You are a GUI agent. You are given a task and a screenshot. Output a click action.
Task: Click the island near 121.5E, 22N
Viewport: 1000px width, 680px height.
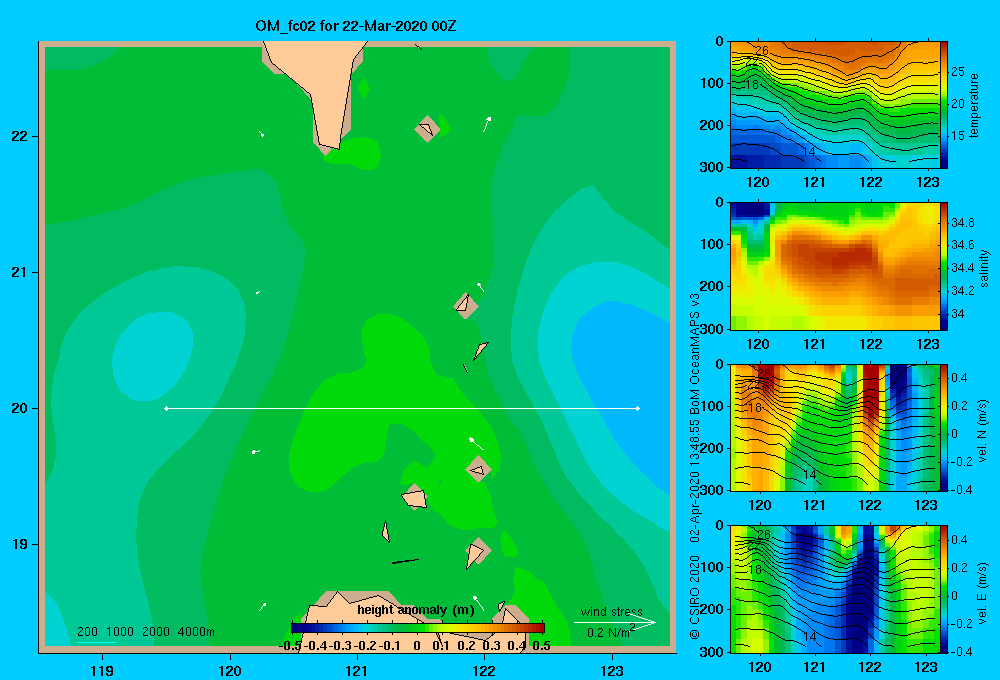[x=427, y=129]
